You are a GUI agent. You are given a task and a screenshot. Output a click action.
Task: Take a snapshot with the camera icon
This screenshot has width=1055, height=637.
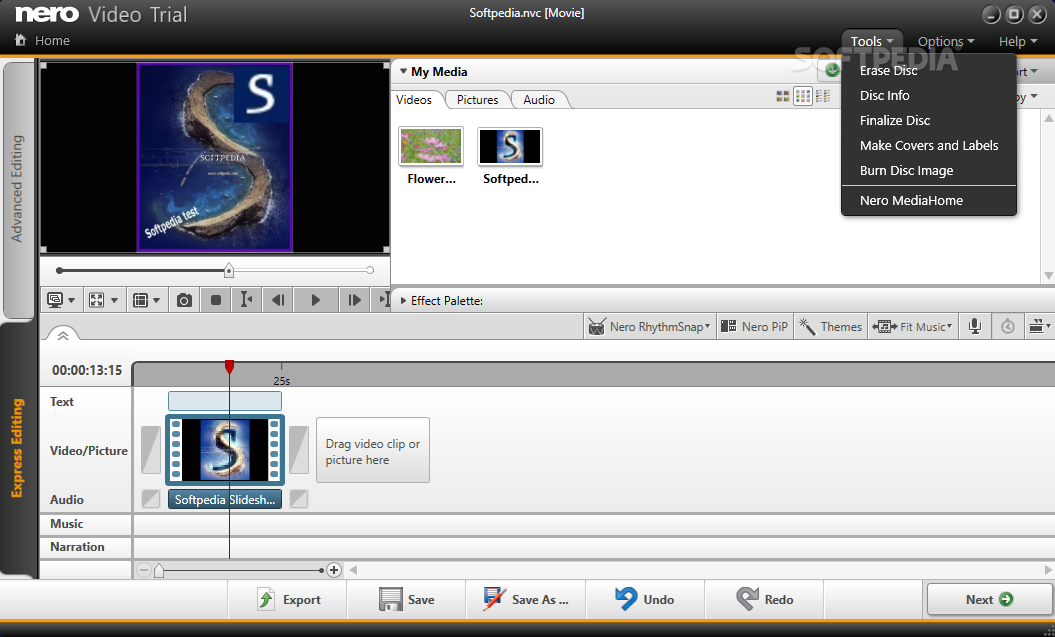184,300
